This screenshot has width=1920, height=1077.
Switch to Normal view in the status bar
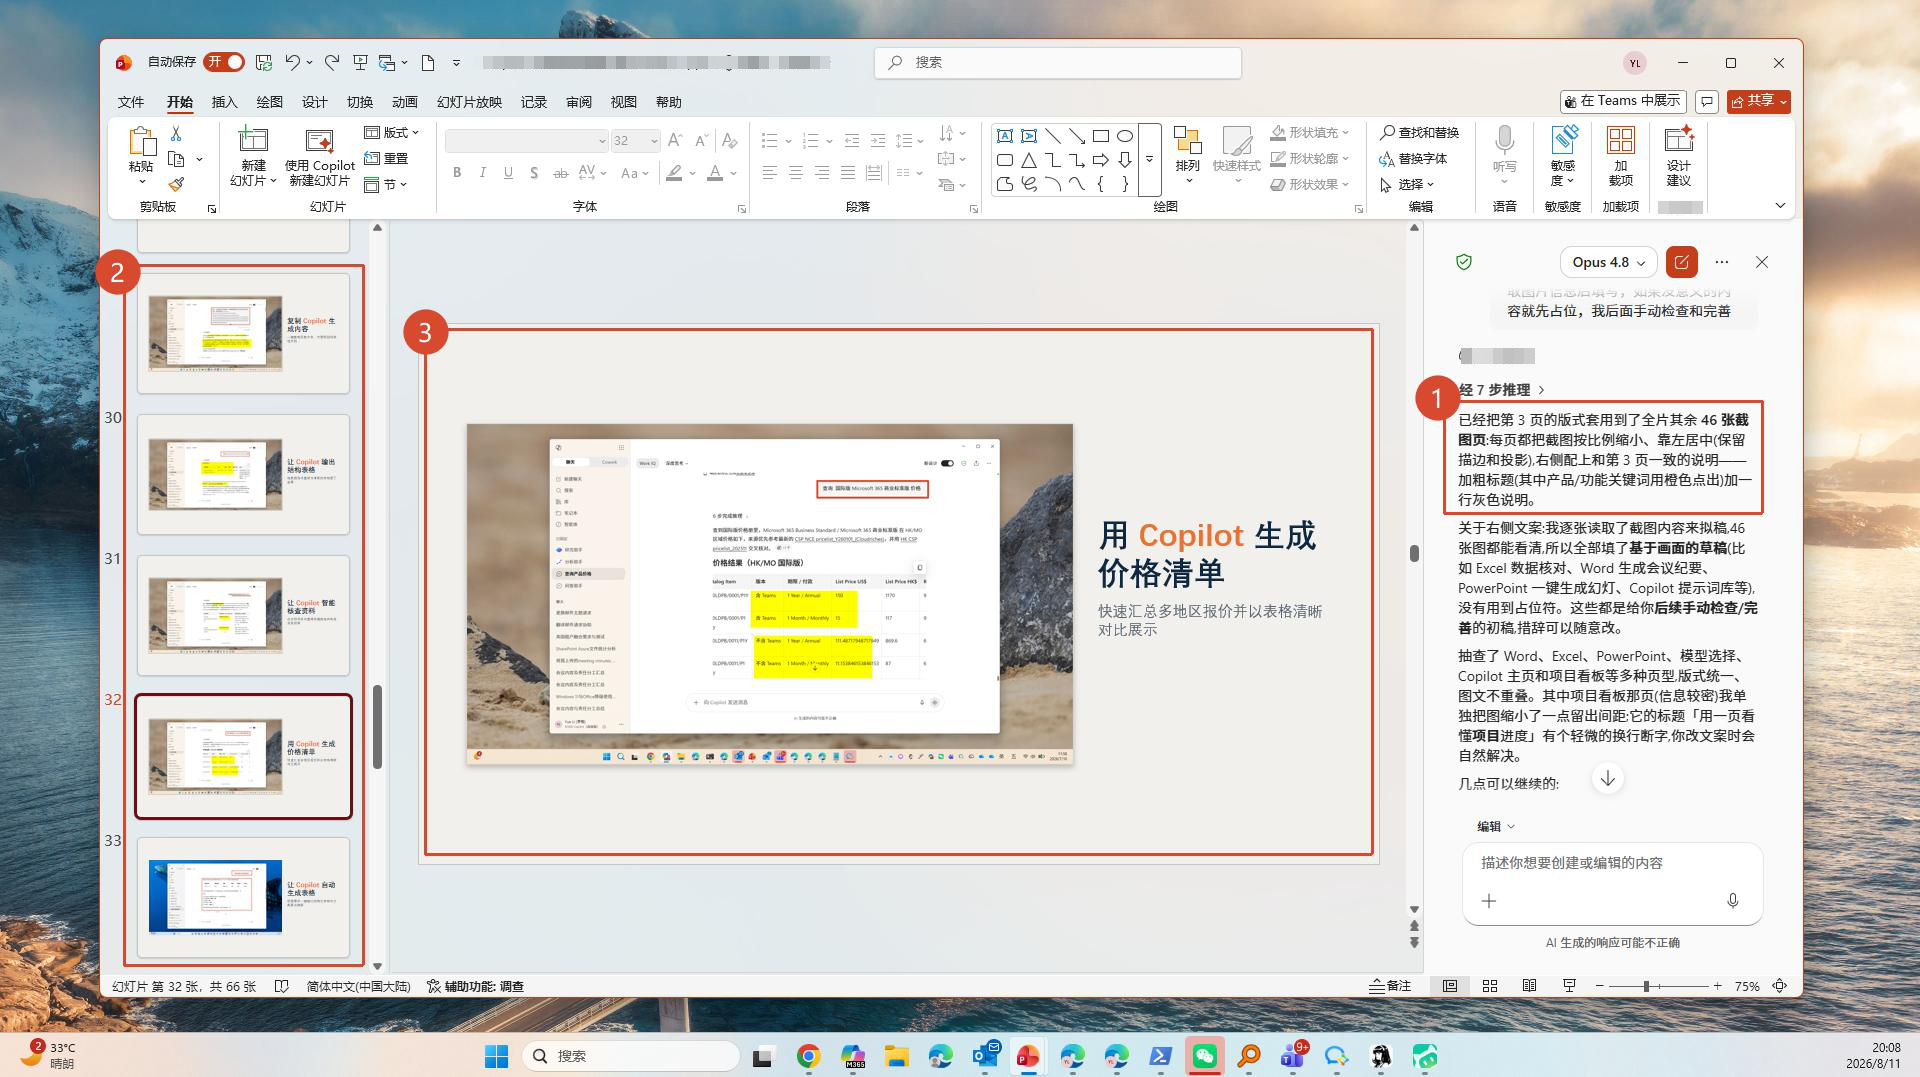click(x=1450, y=986)
